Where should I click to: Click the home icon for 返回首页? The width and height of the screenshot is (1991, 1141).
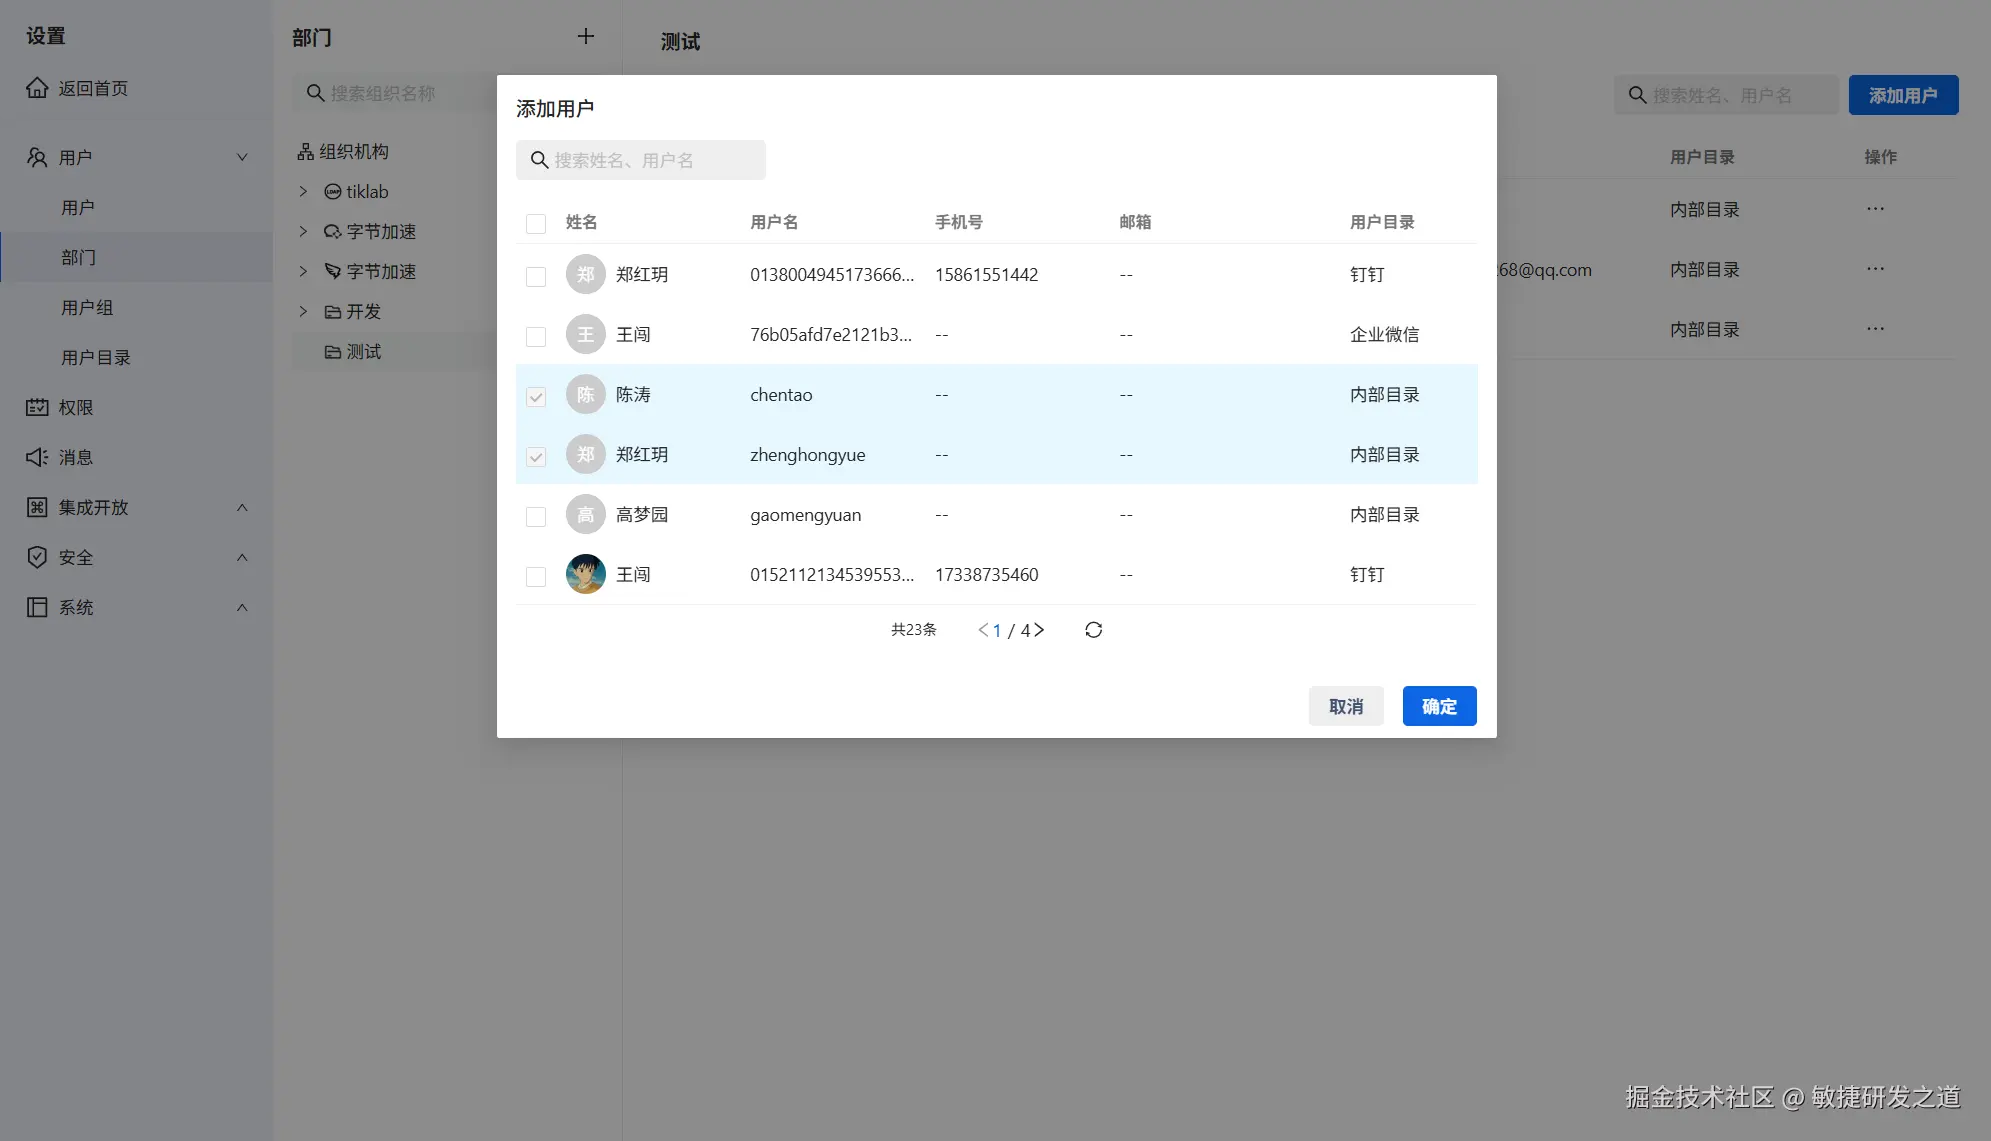tap(37, 88)
